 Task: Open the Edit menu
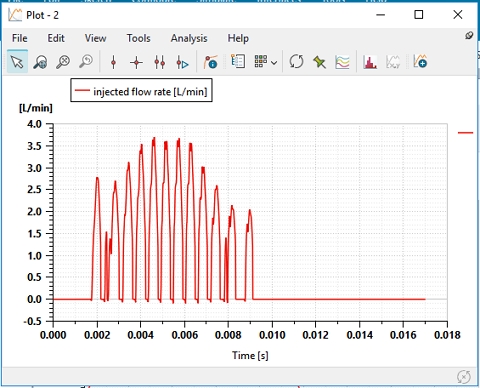point(56,38)
